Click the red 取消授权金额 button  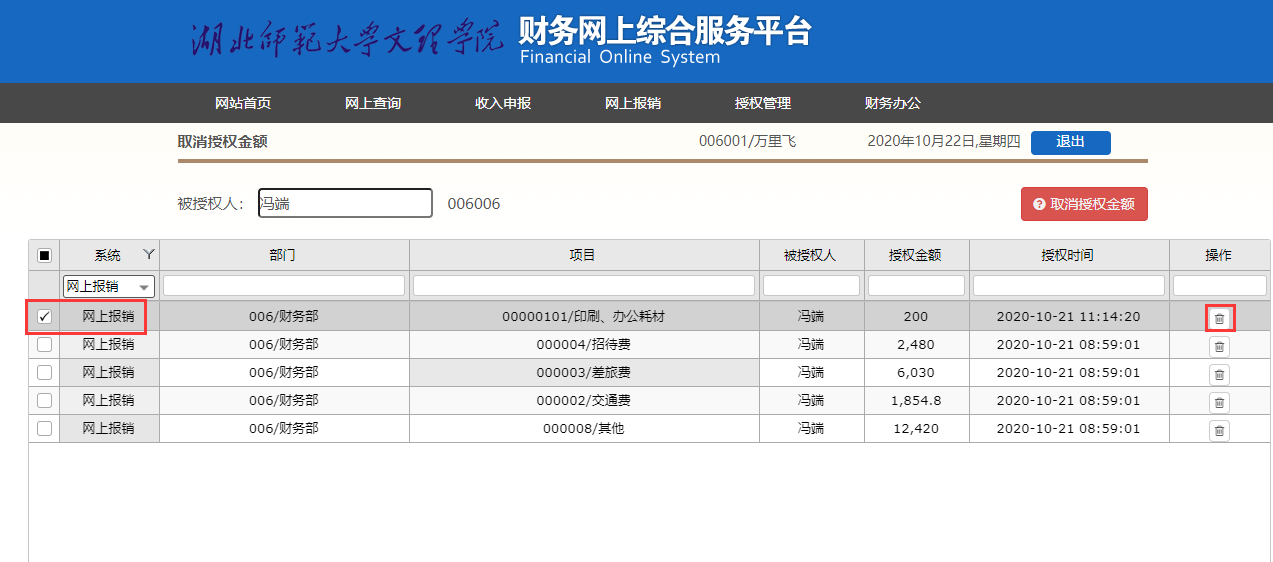pyautogui.click(x=1084, y=204)
